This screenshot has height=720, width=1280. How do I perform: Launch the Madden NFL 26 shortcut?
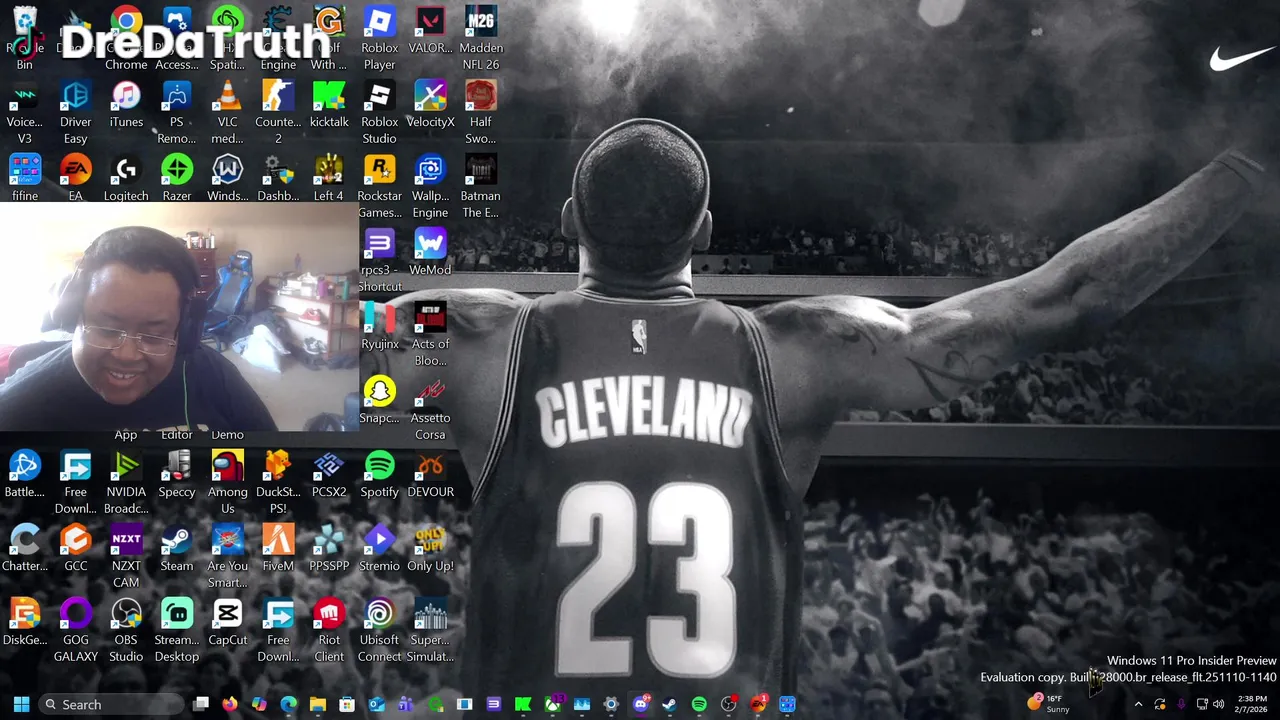coord(480,38)
